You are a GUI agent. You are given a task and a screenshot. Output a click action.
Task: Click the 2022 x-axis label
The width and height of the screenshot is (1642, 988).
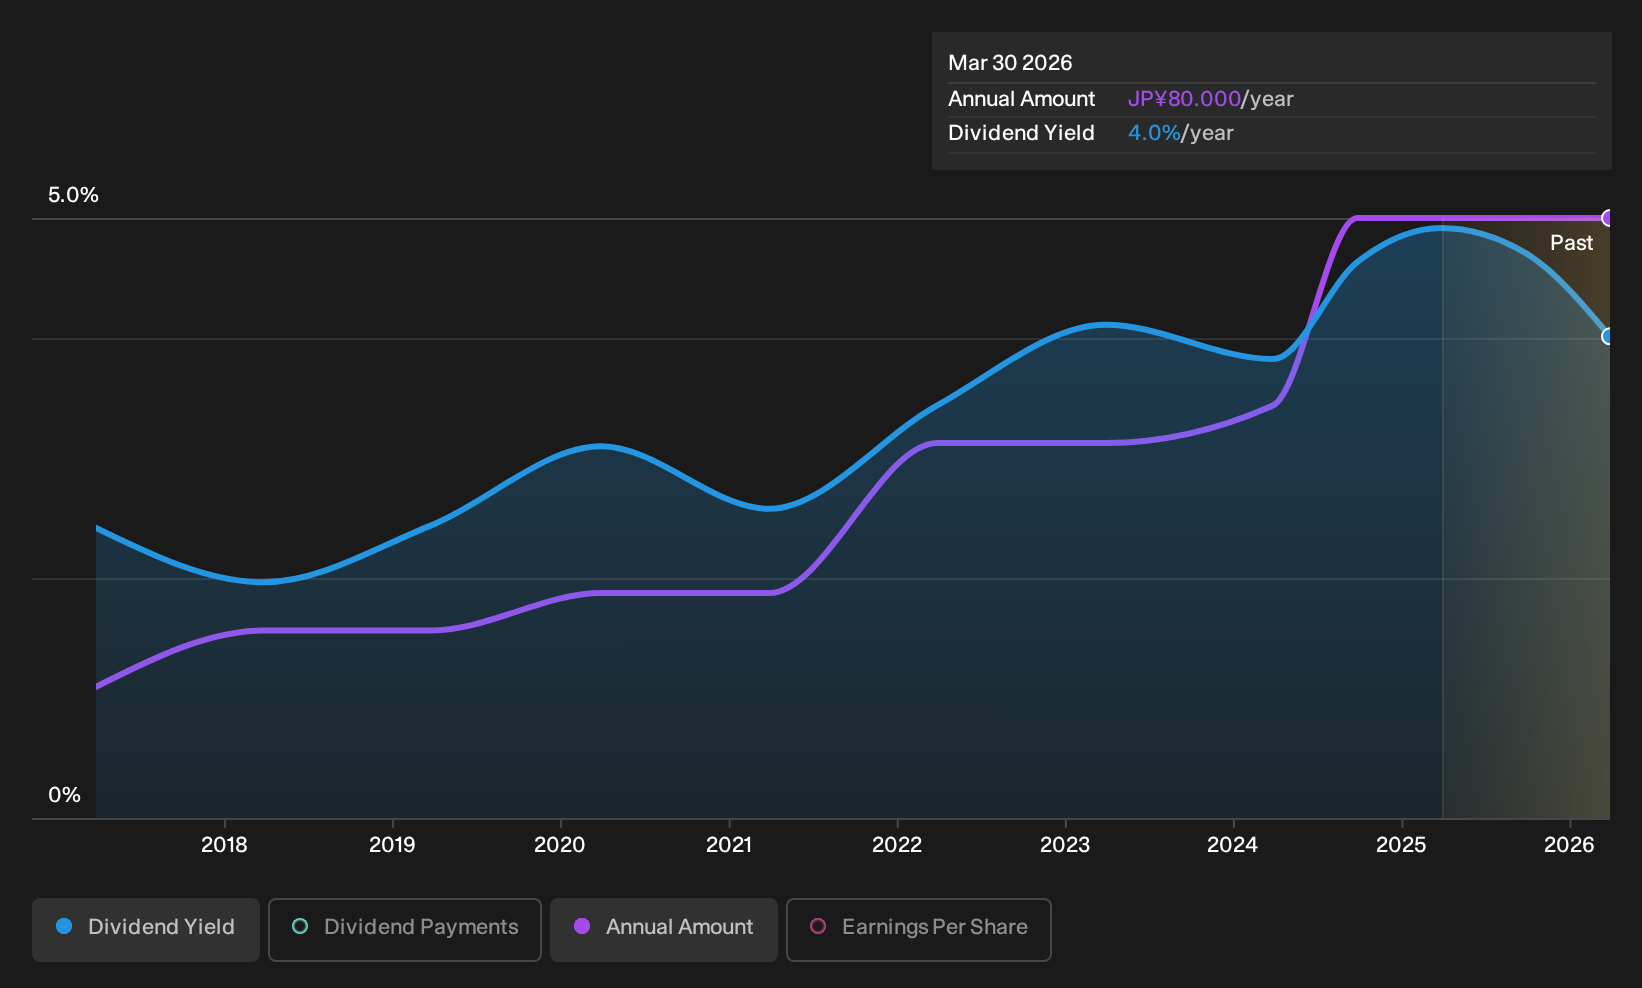pyautogui.click(x=897, y=845)
